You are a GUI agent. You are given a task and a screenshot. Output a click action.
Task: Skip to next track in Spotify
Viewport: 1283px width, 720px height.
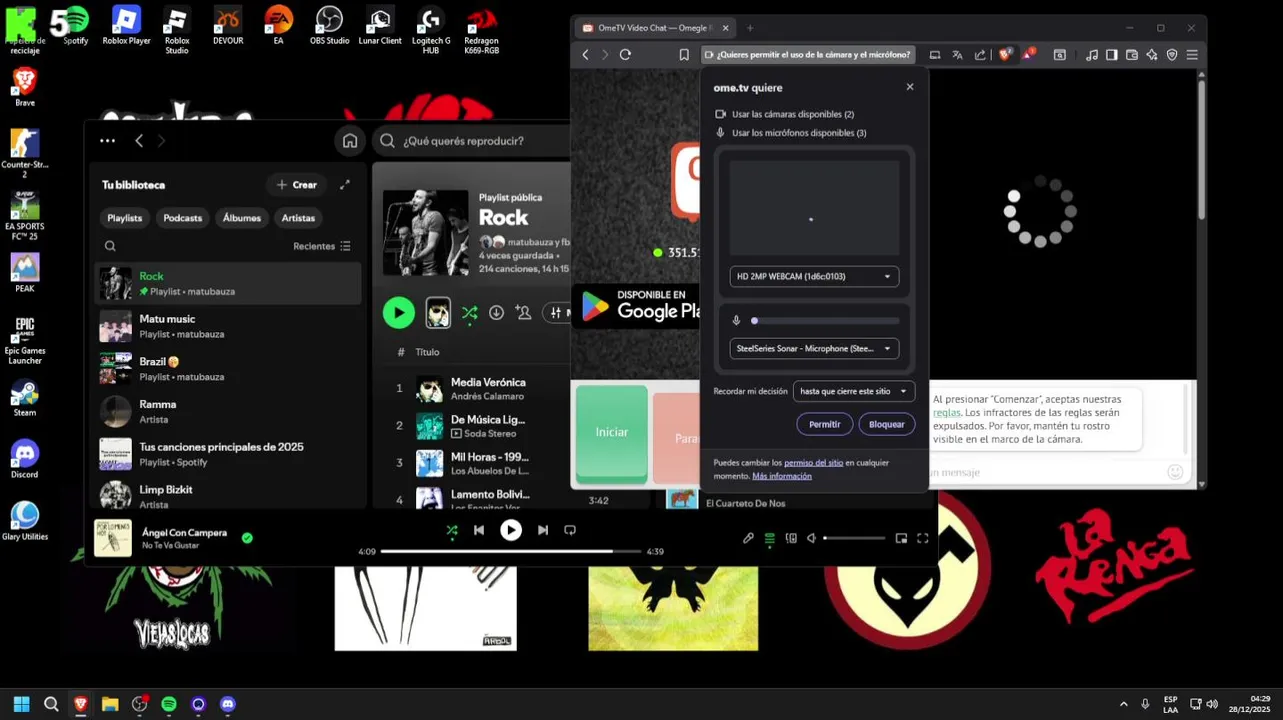pos(543,530)
